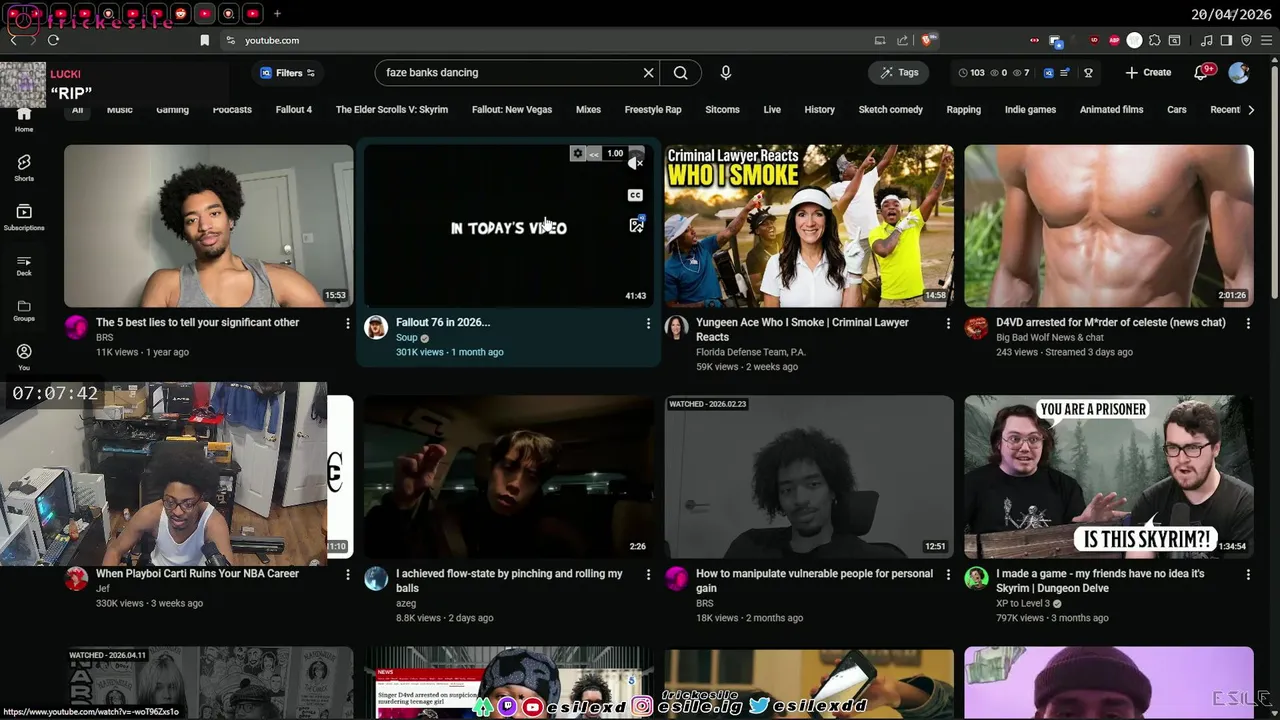1280x720 pixels.
Task: Reload the page with the refresh icon
Action: point(53,40)
